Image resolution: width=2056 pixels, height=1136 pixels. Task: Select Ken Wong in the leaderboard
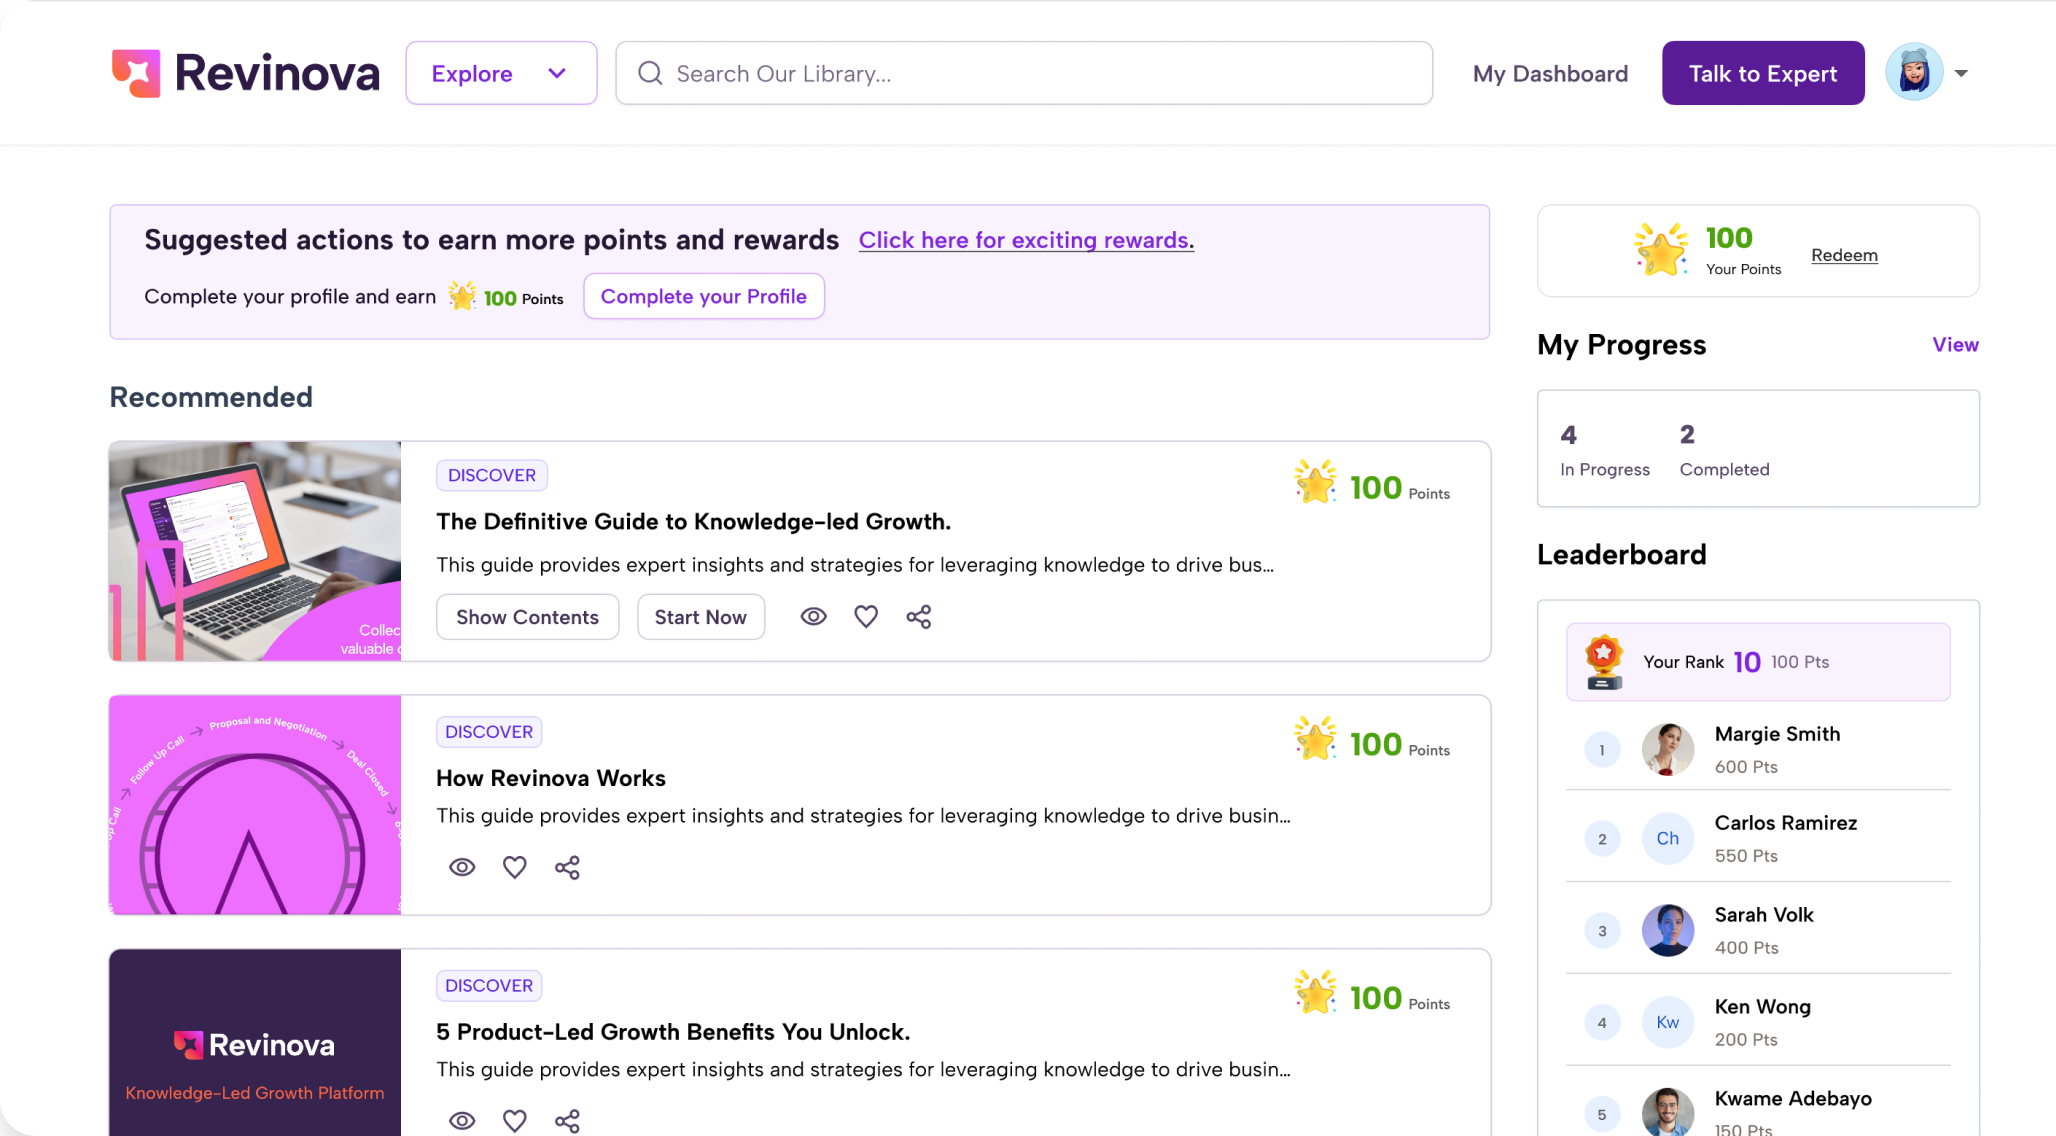point(1758,1022)
